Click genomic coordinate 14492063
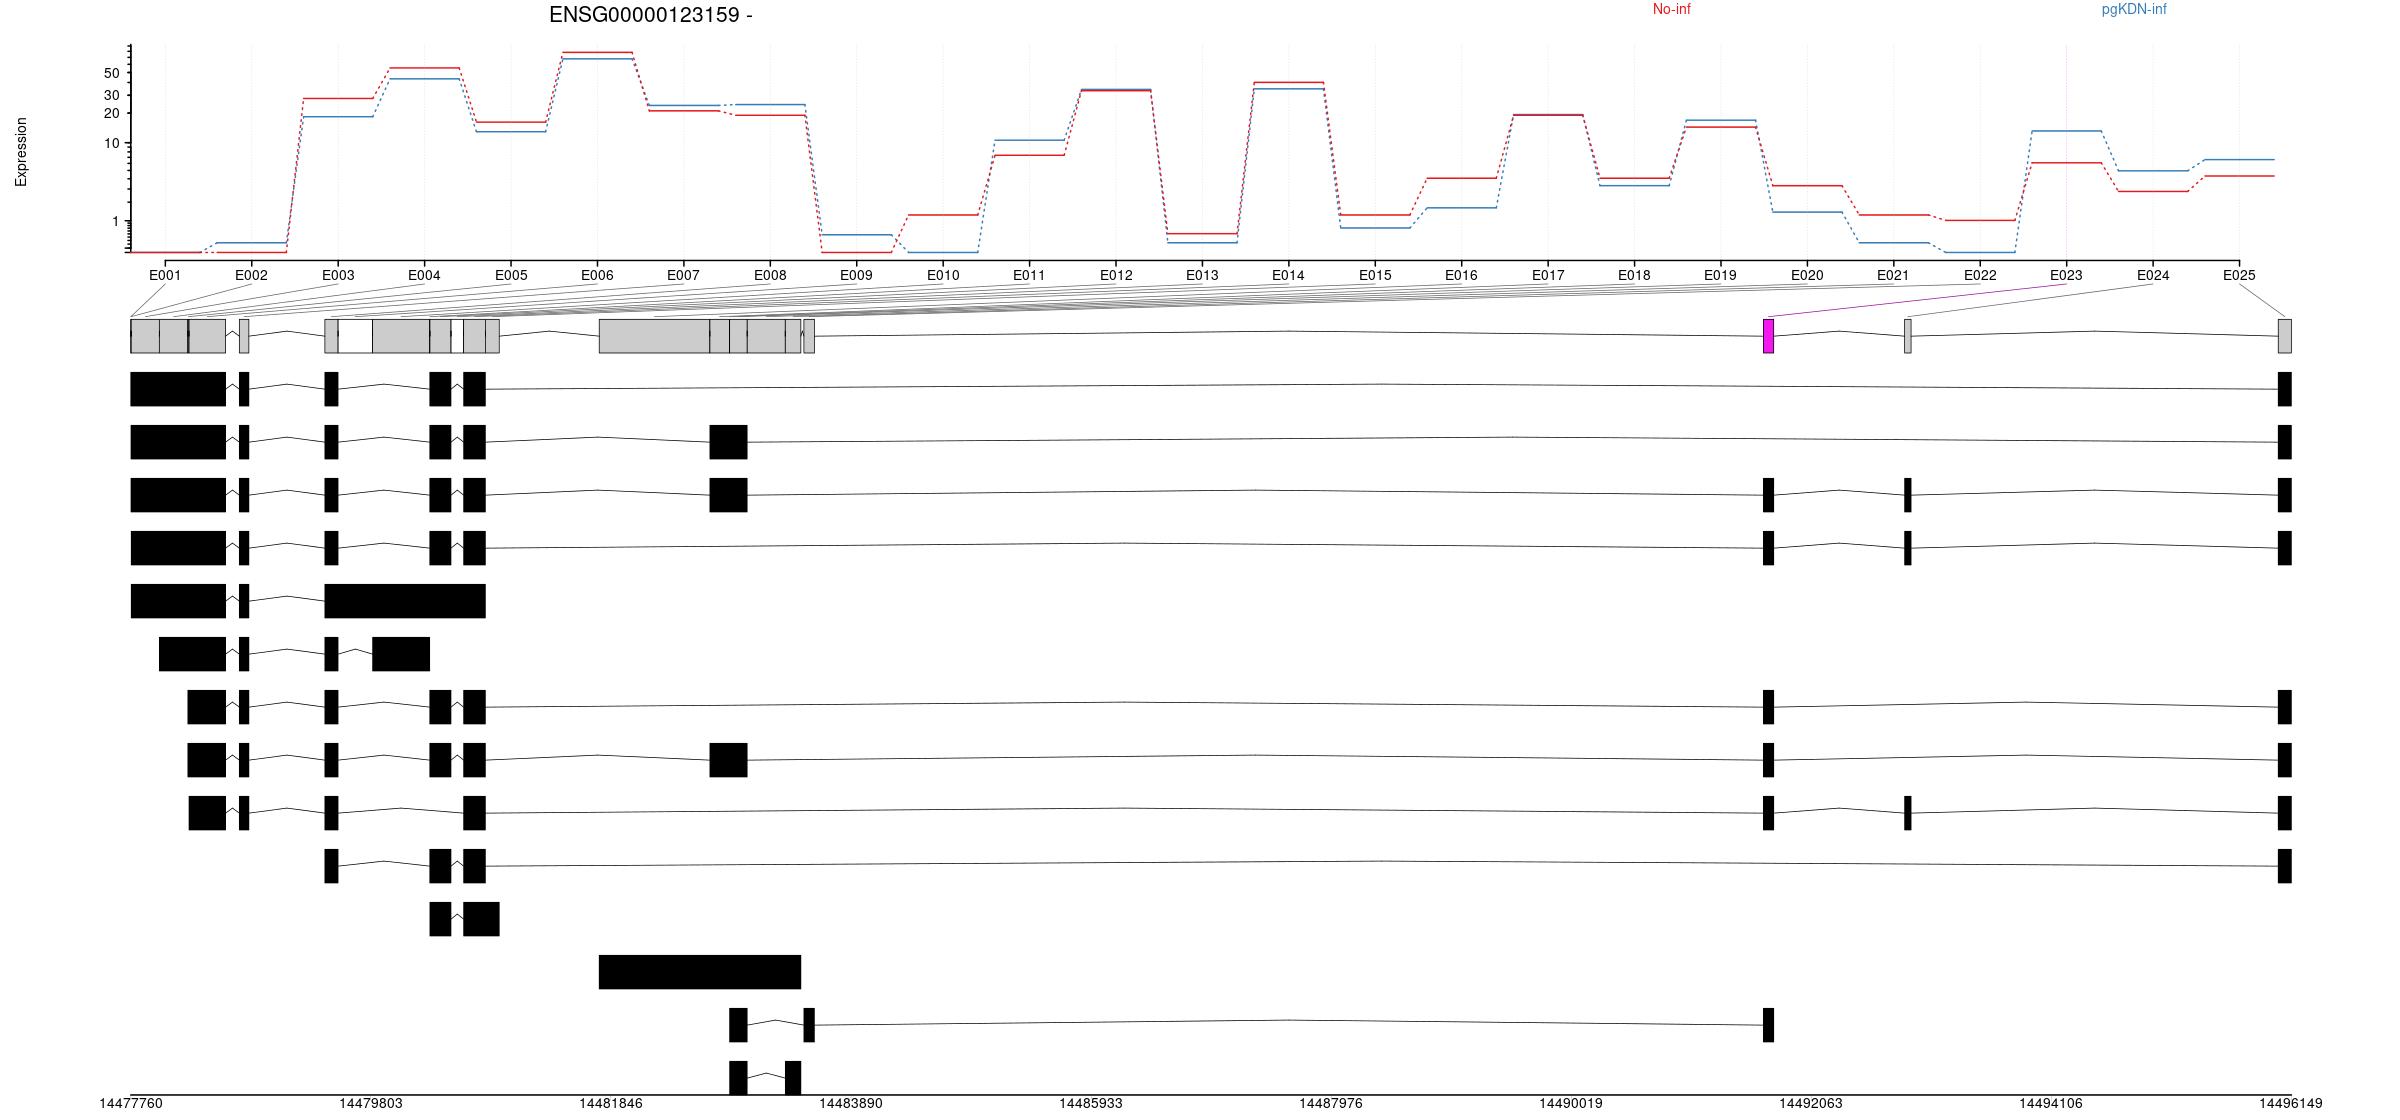The width and height of the screenshot is (2400, 1120). pyautogui.click(x=1811, y=1104)
